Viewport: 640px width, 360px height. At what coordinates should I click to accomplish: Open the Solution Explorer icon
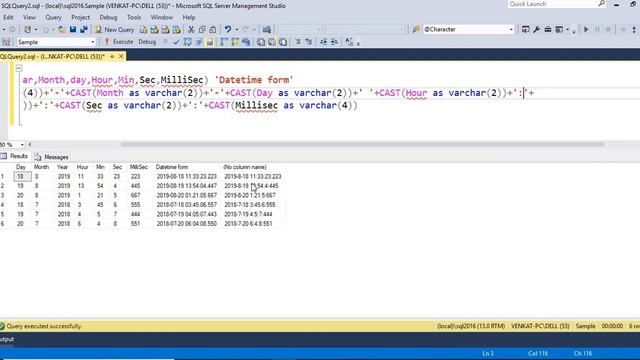click(525, 29)
